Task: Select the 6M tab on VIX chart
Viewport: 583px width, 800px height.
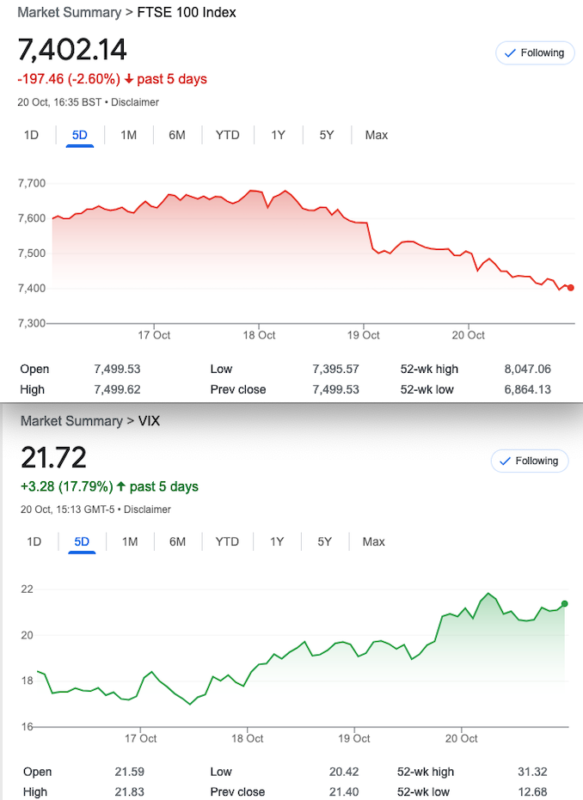Action: pyautogui.click(x=178, y=542)
